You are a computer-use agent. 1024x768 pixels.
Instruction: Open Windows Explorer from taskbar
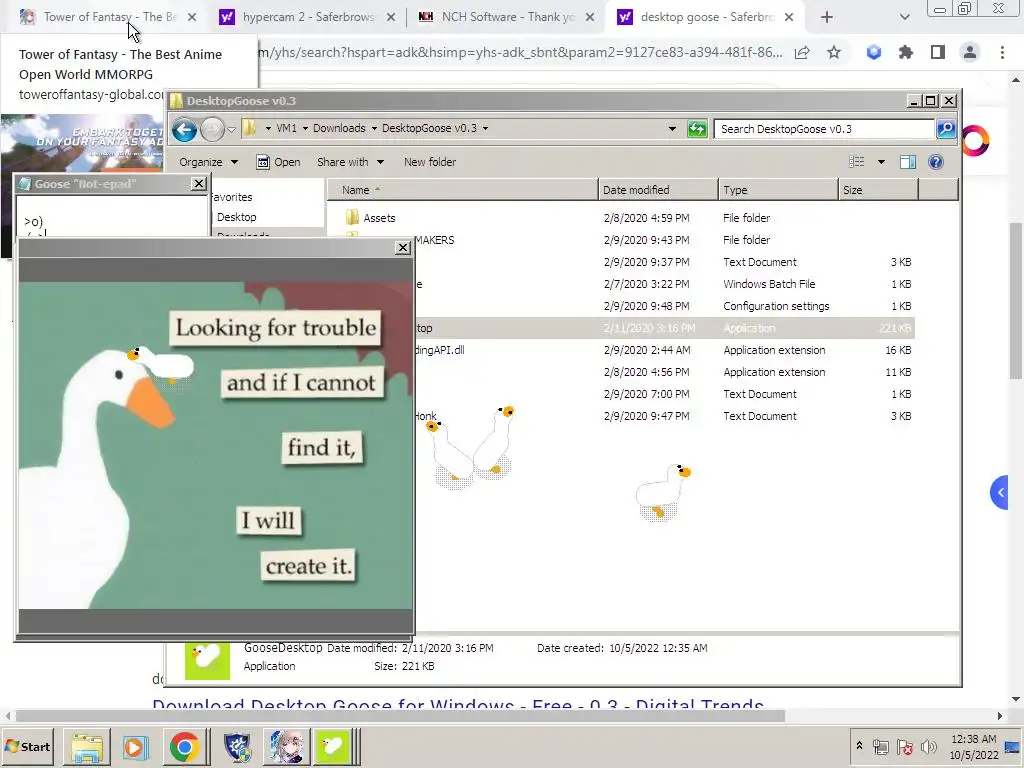(x=87, y=746)
